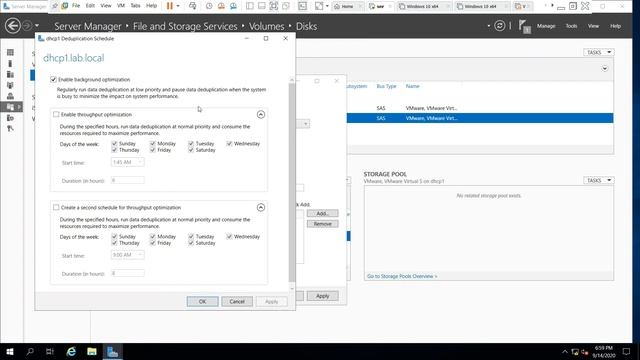
Task: Click the Add... button in background dialog
Action: coord(322,213)
